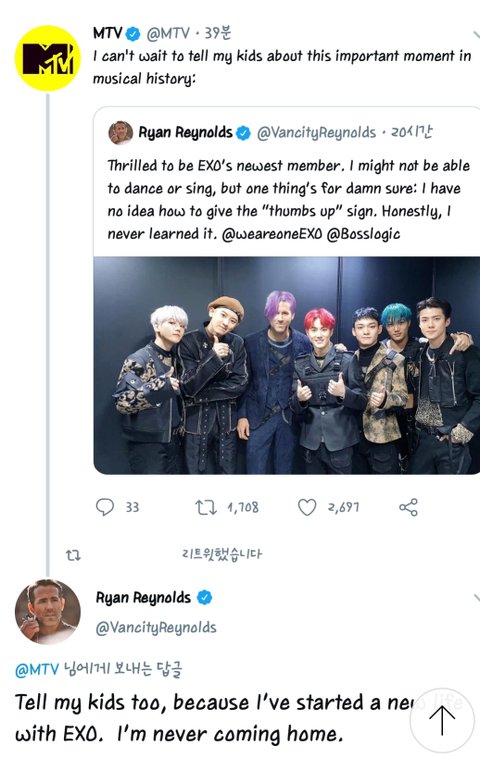Open the @Bosslogic mention link
The image size is (480, 758).
(364, 234)
